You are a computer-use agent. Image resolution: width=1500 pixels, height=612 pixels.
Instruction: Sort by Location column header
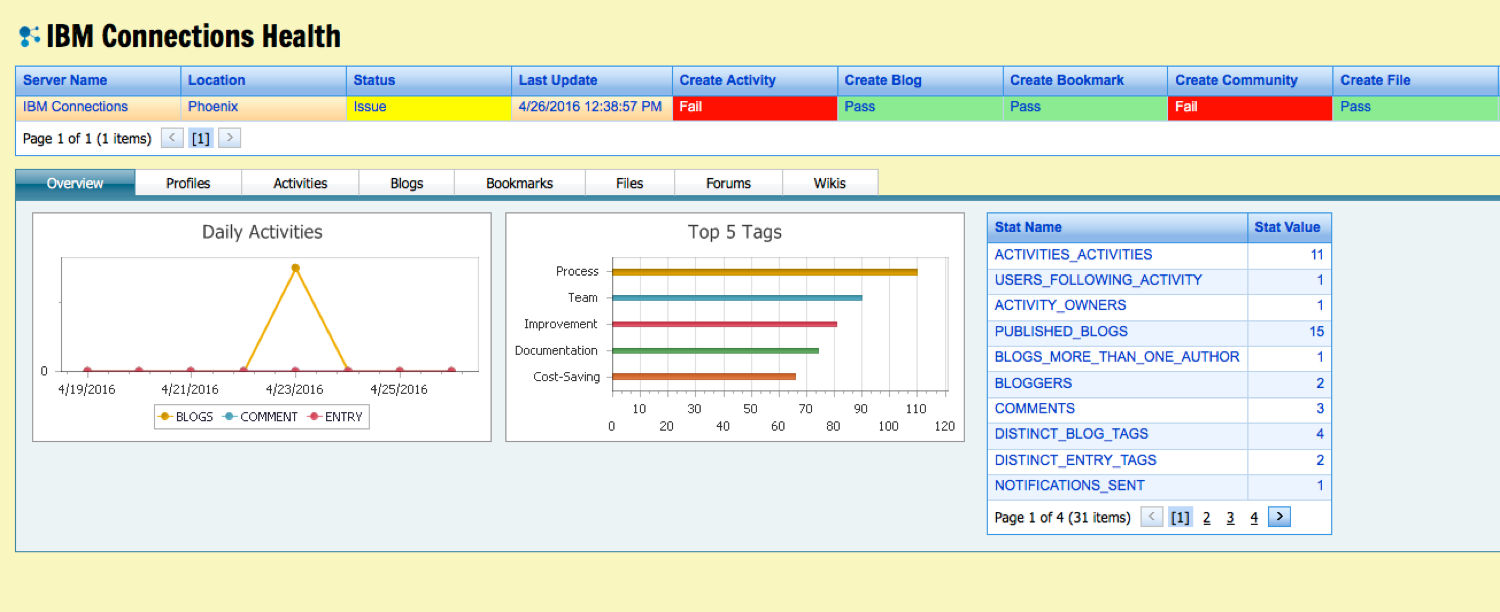pyautogui.click(x=263, y=80)
